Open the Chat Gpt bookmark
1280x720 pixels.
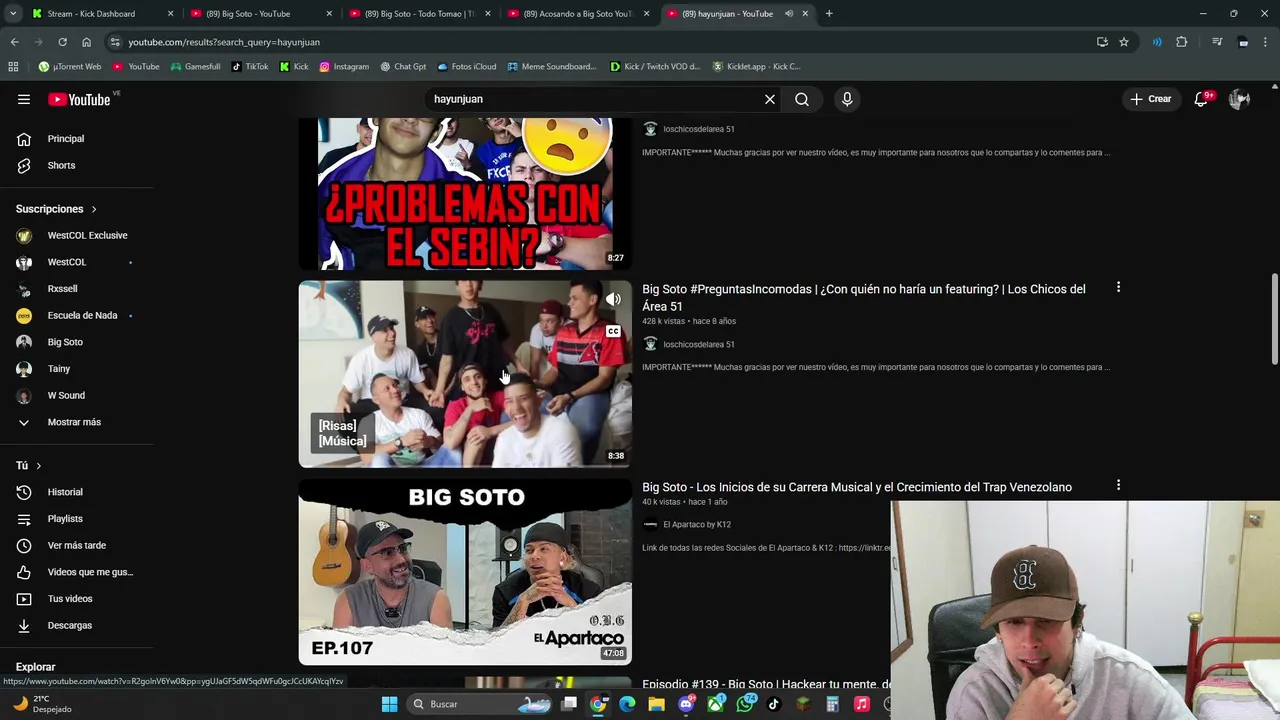point(402,67)
